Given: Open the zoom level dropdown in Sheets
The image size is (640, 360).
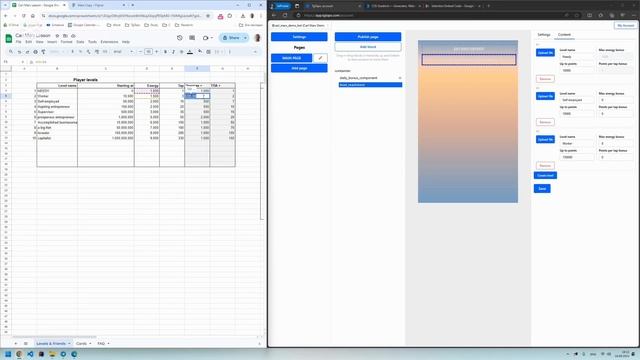Looking at the screenshot, I should (57, 52).
